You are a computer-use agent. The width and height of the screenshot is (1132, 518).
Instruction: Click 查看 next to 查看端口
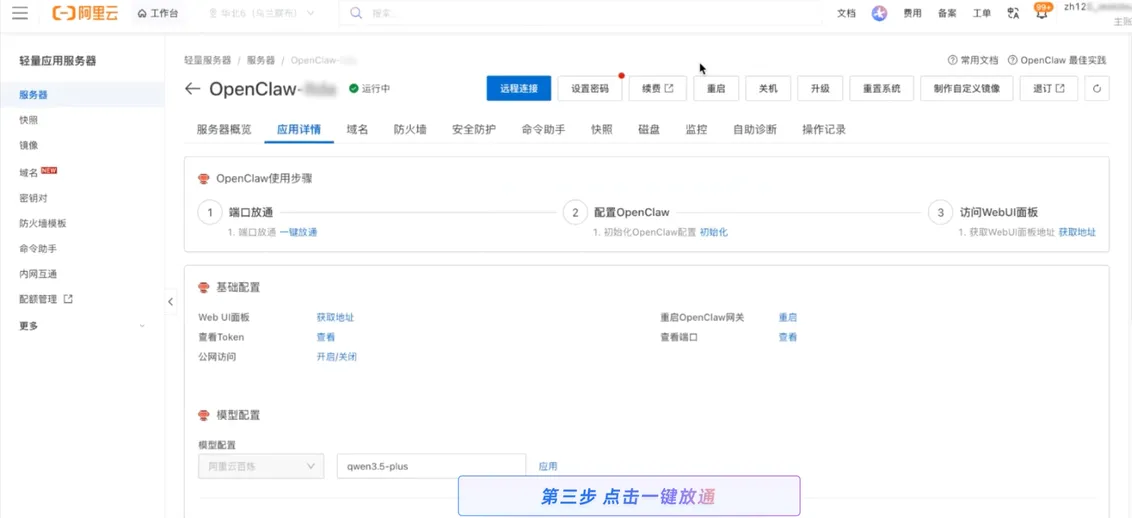(788, 337)
